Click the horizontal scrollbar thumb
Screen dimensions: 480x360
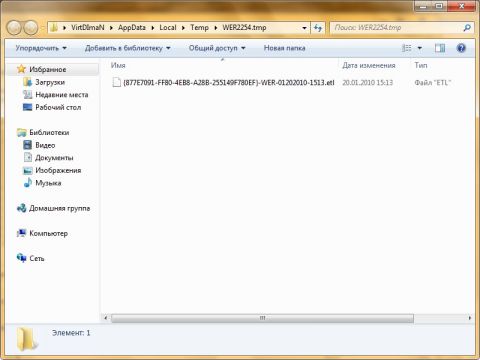[262, 318]
